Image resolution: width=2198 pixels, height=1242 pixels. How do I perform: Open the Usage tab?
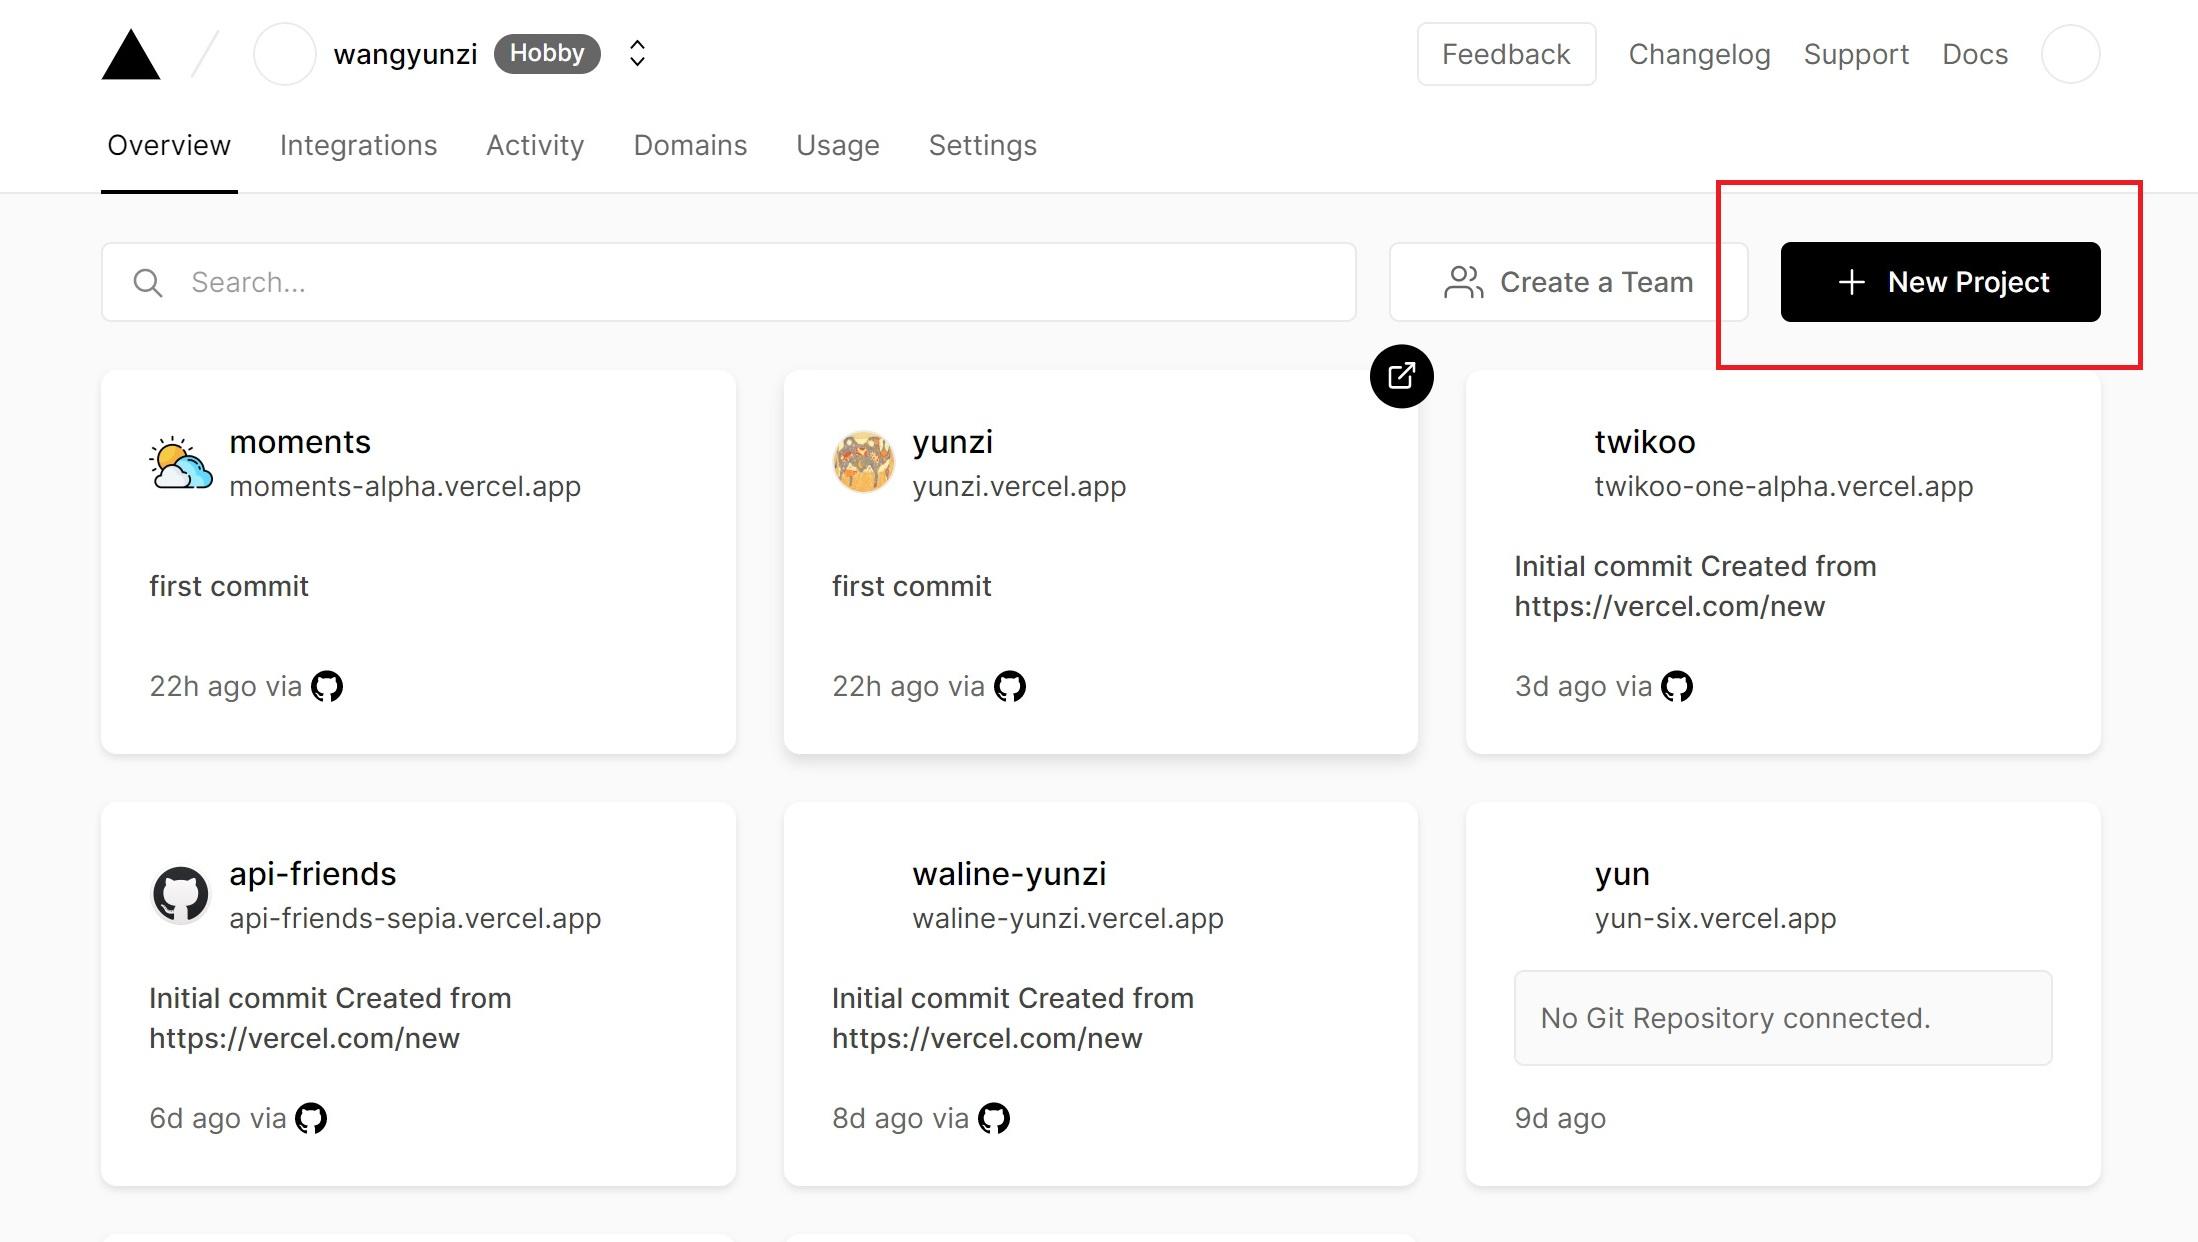[x=838, y=145]
